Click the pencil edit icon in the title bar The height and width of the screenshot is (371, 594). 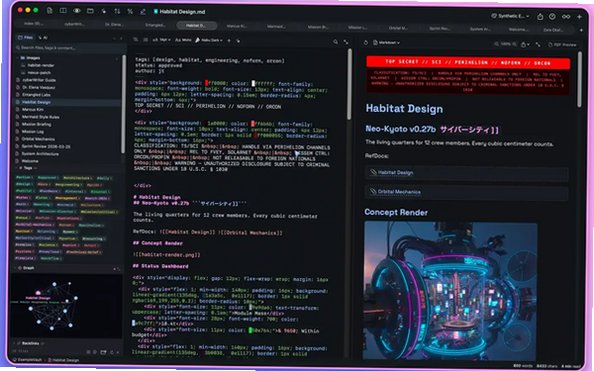tap(143, 11)
